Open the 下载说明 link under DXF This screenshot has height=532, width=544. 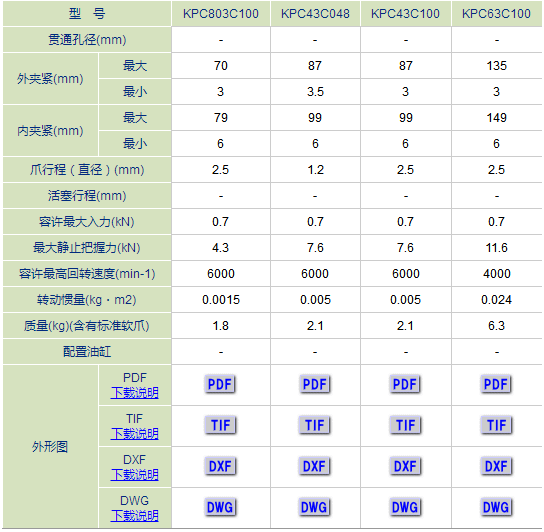click(x=135, y=475)
